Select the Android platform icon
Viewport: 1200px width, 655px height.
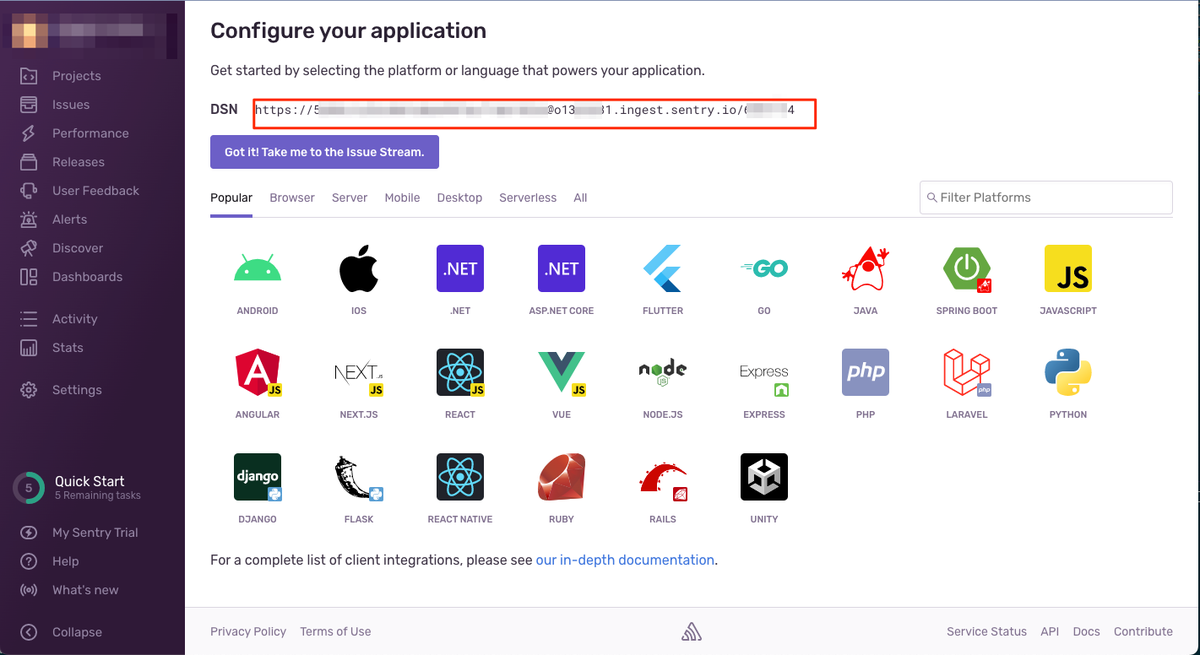(257, 268)
